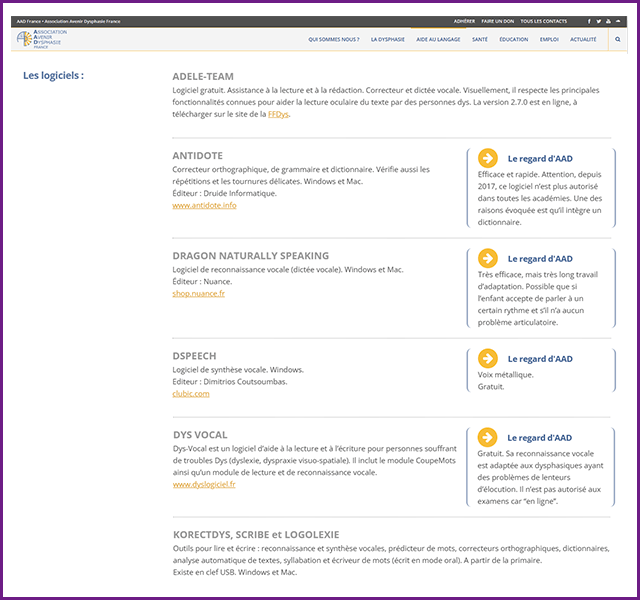Click the Voix métallique text
640x600 pixels.
pos(505,375)
